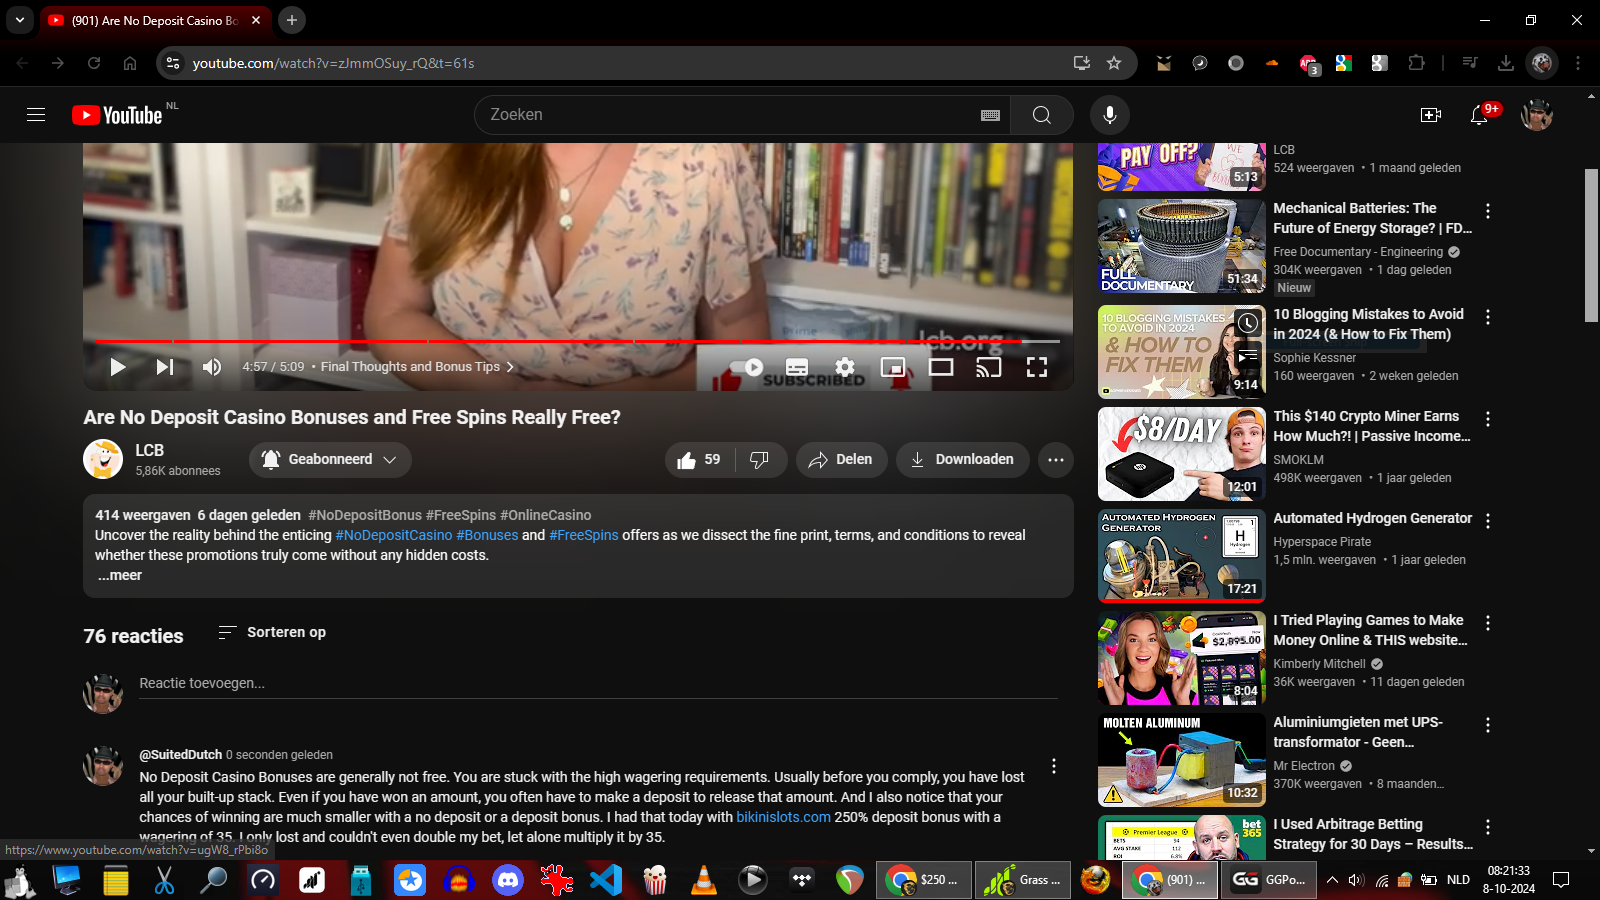This screenshot has height=900, width=1600.
Task: Focus the Reactie toevoegen comment field
Action: click(x=598, y=684)
